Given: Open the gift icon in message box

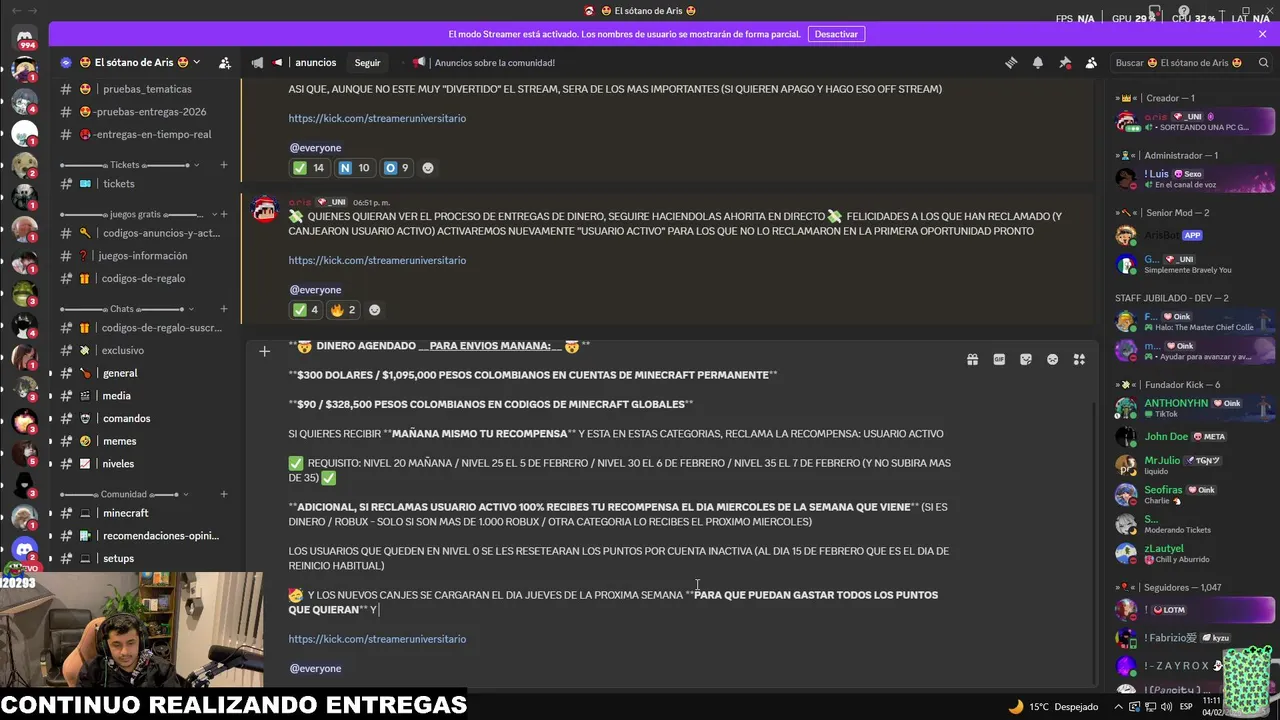Looking at the screenshot, I should [x=972, y=360].
